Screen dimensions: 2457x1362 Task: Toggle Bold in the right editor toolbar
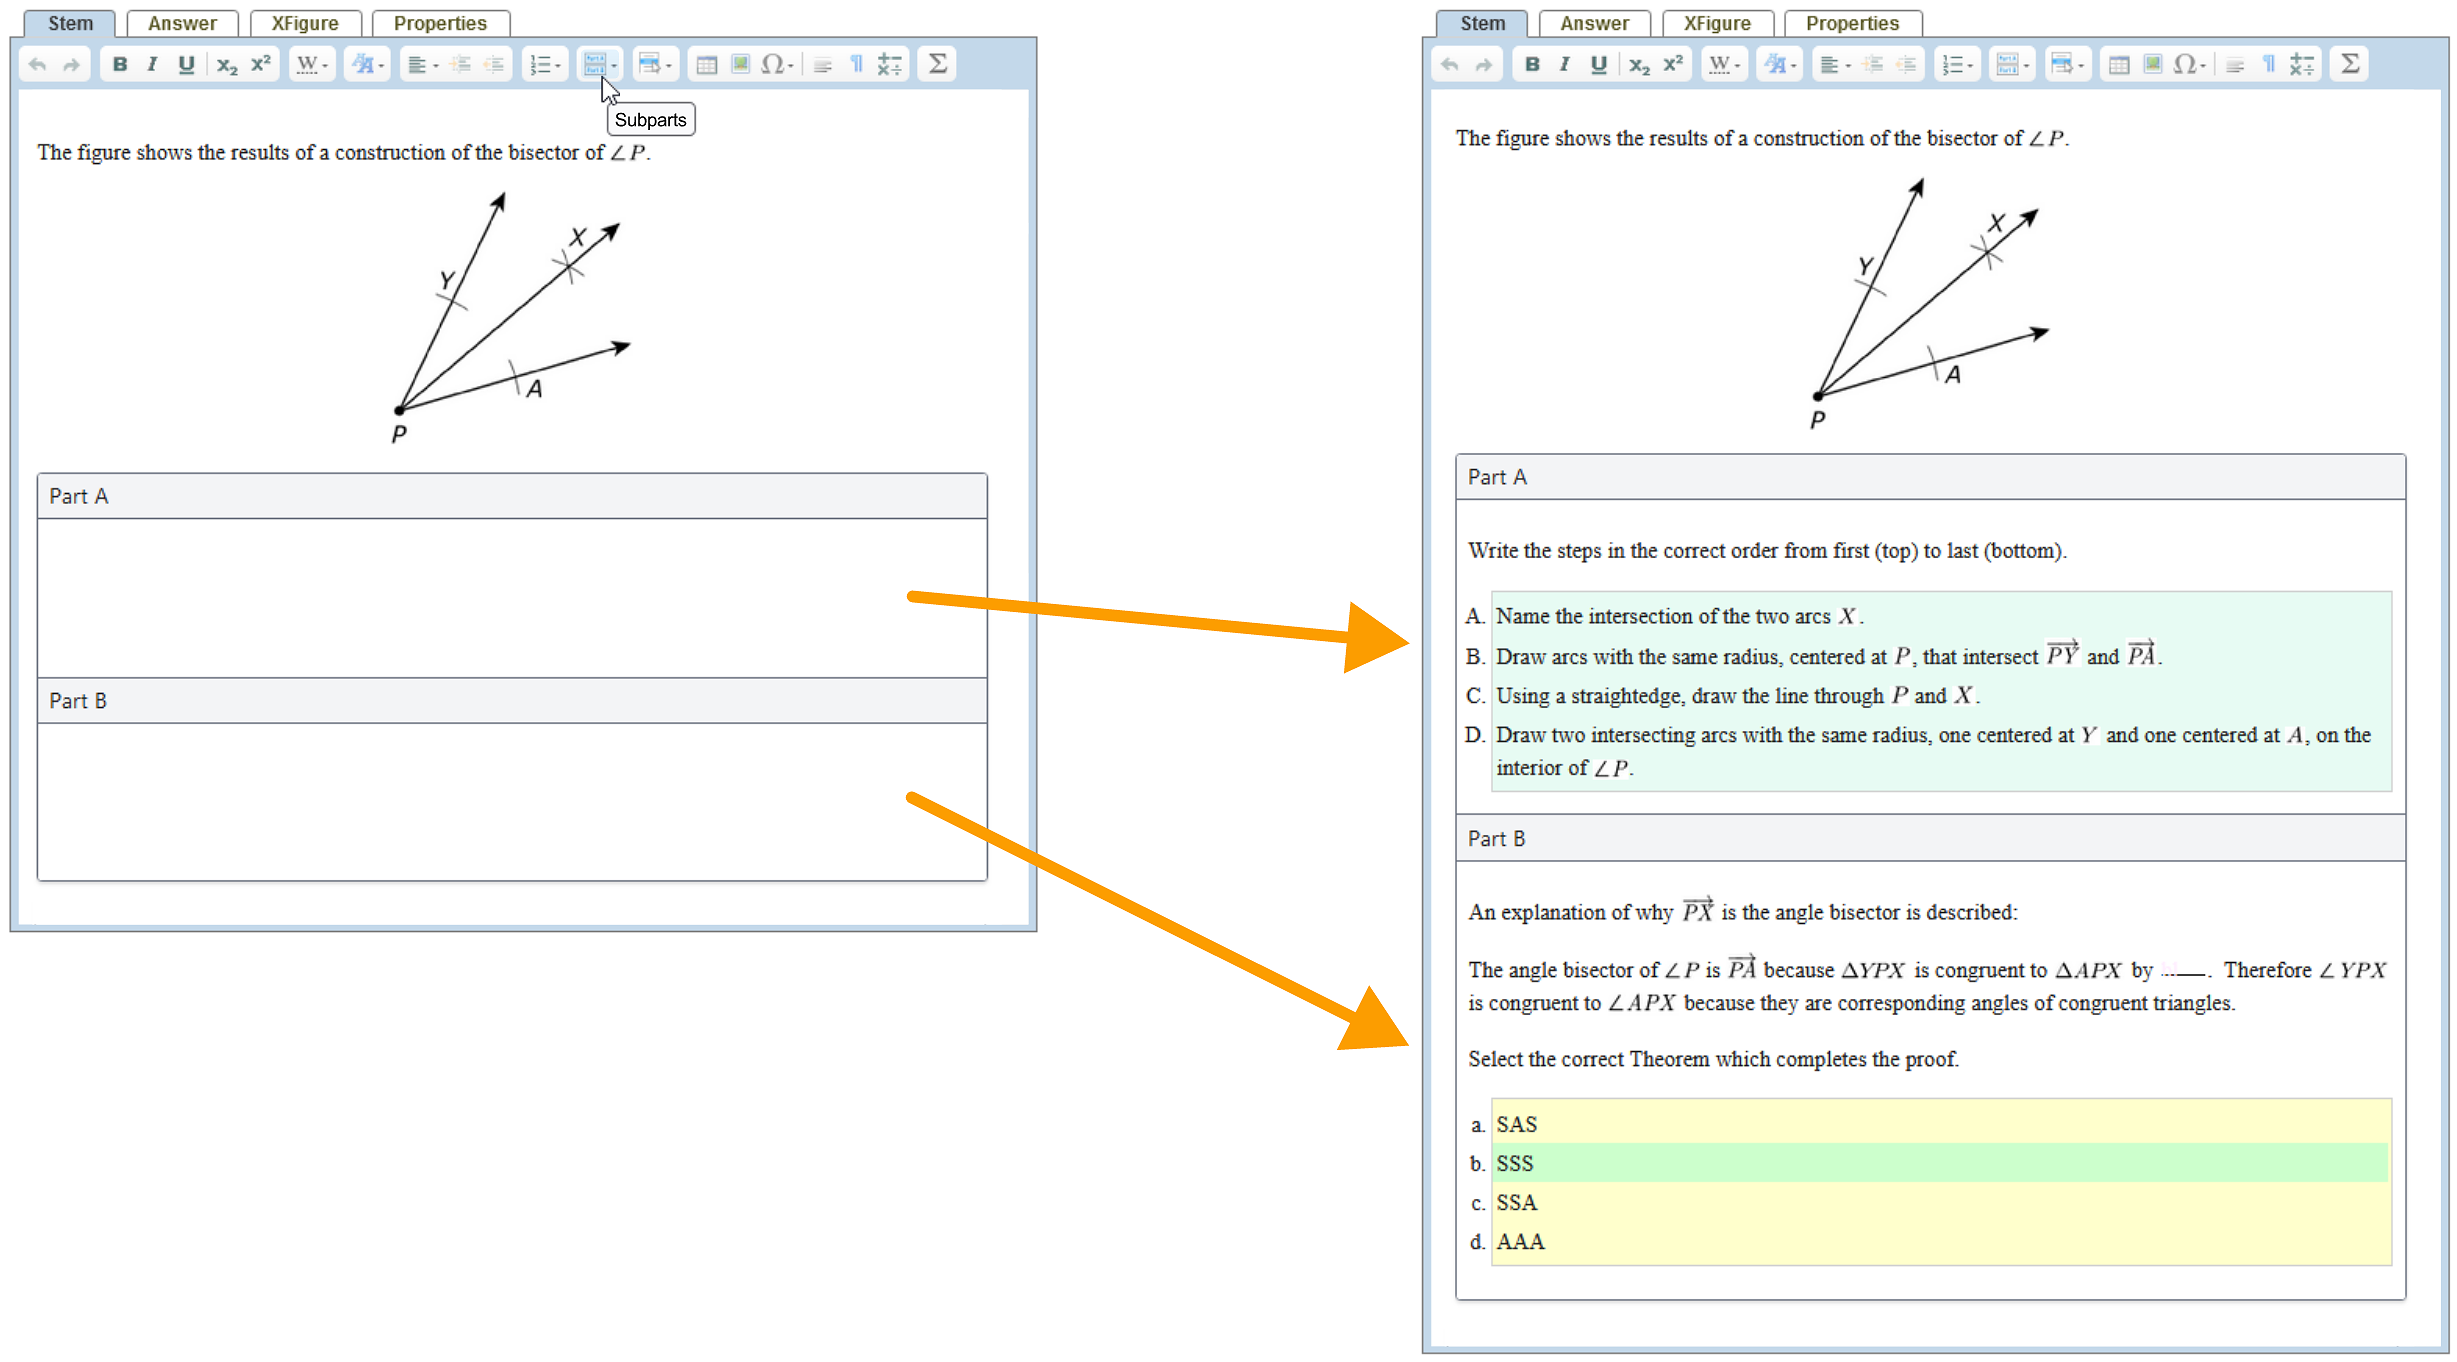pyautogui.click(x=1532, y=65)
